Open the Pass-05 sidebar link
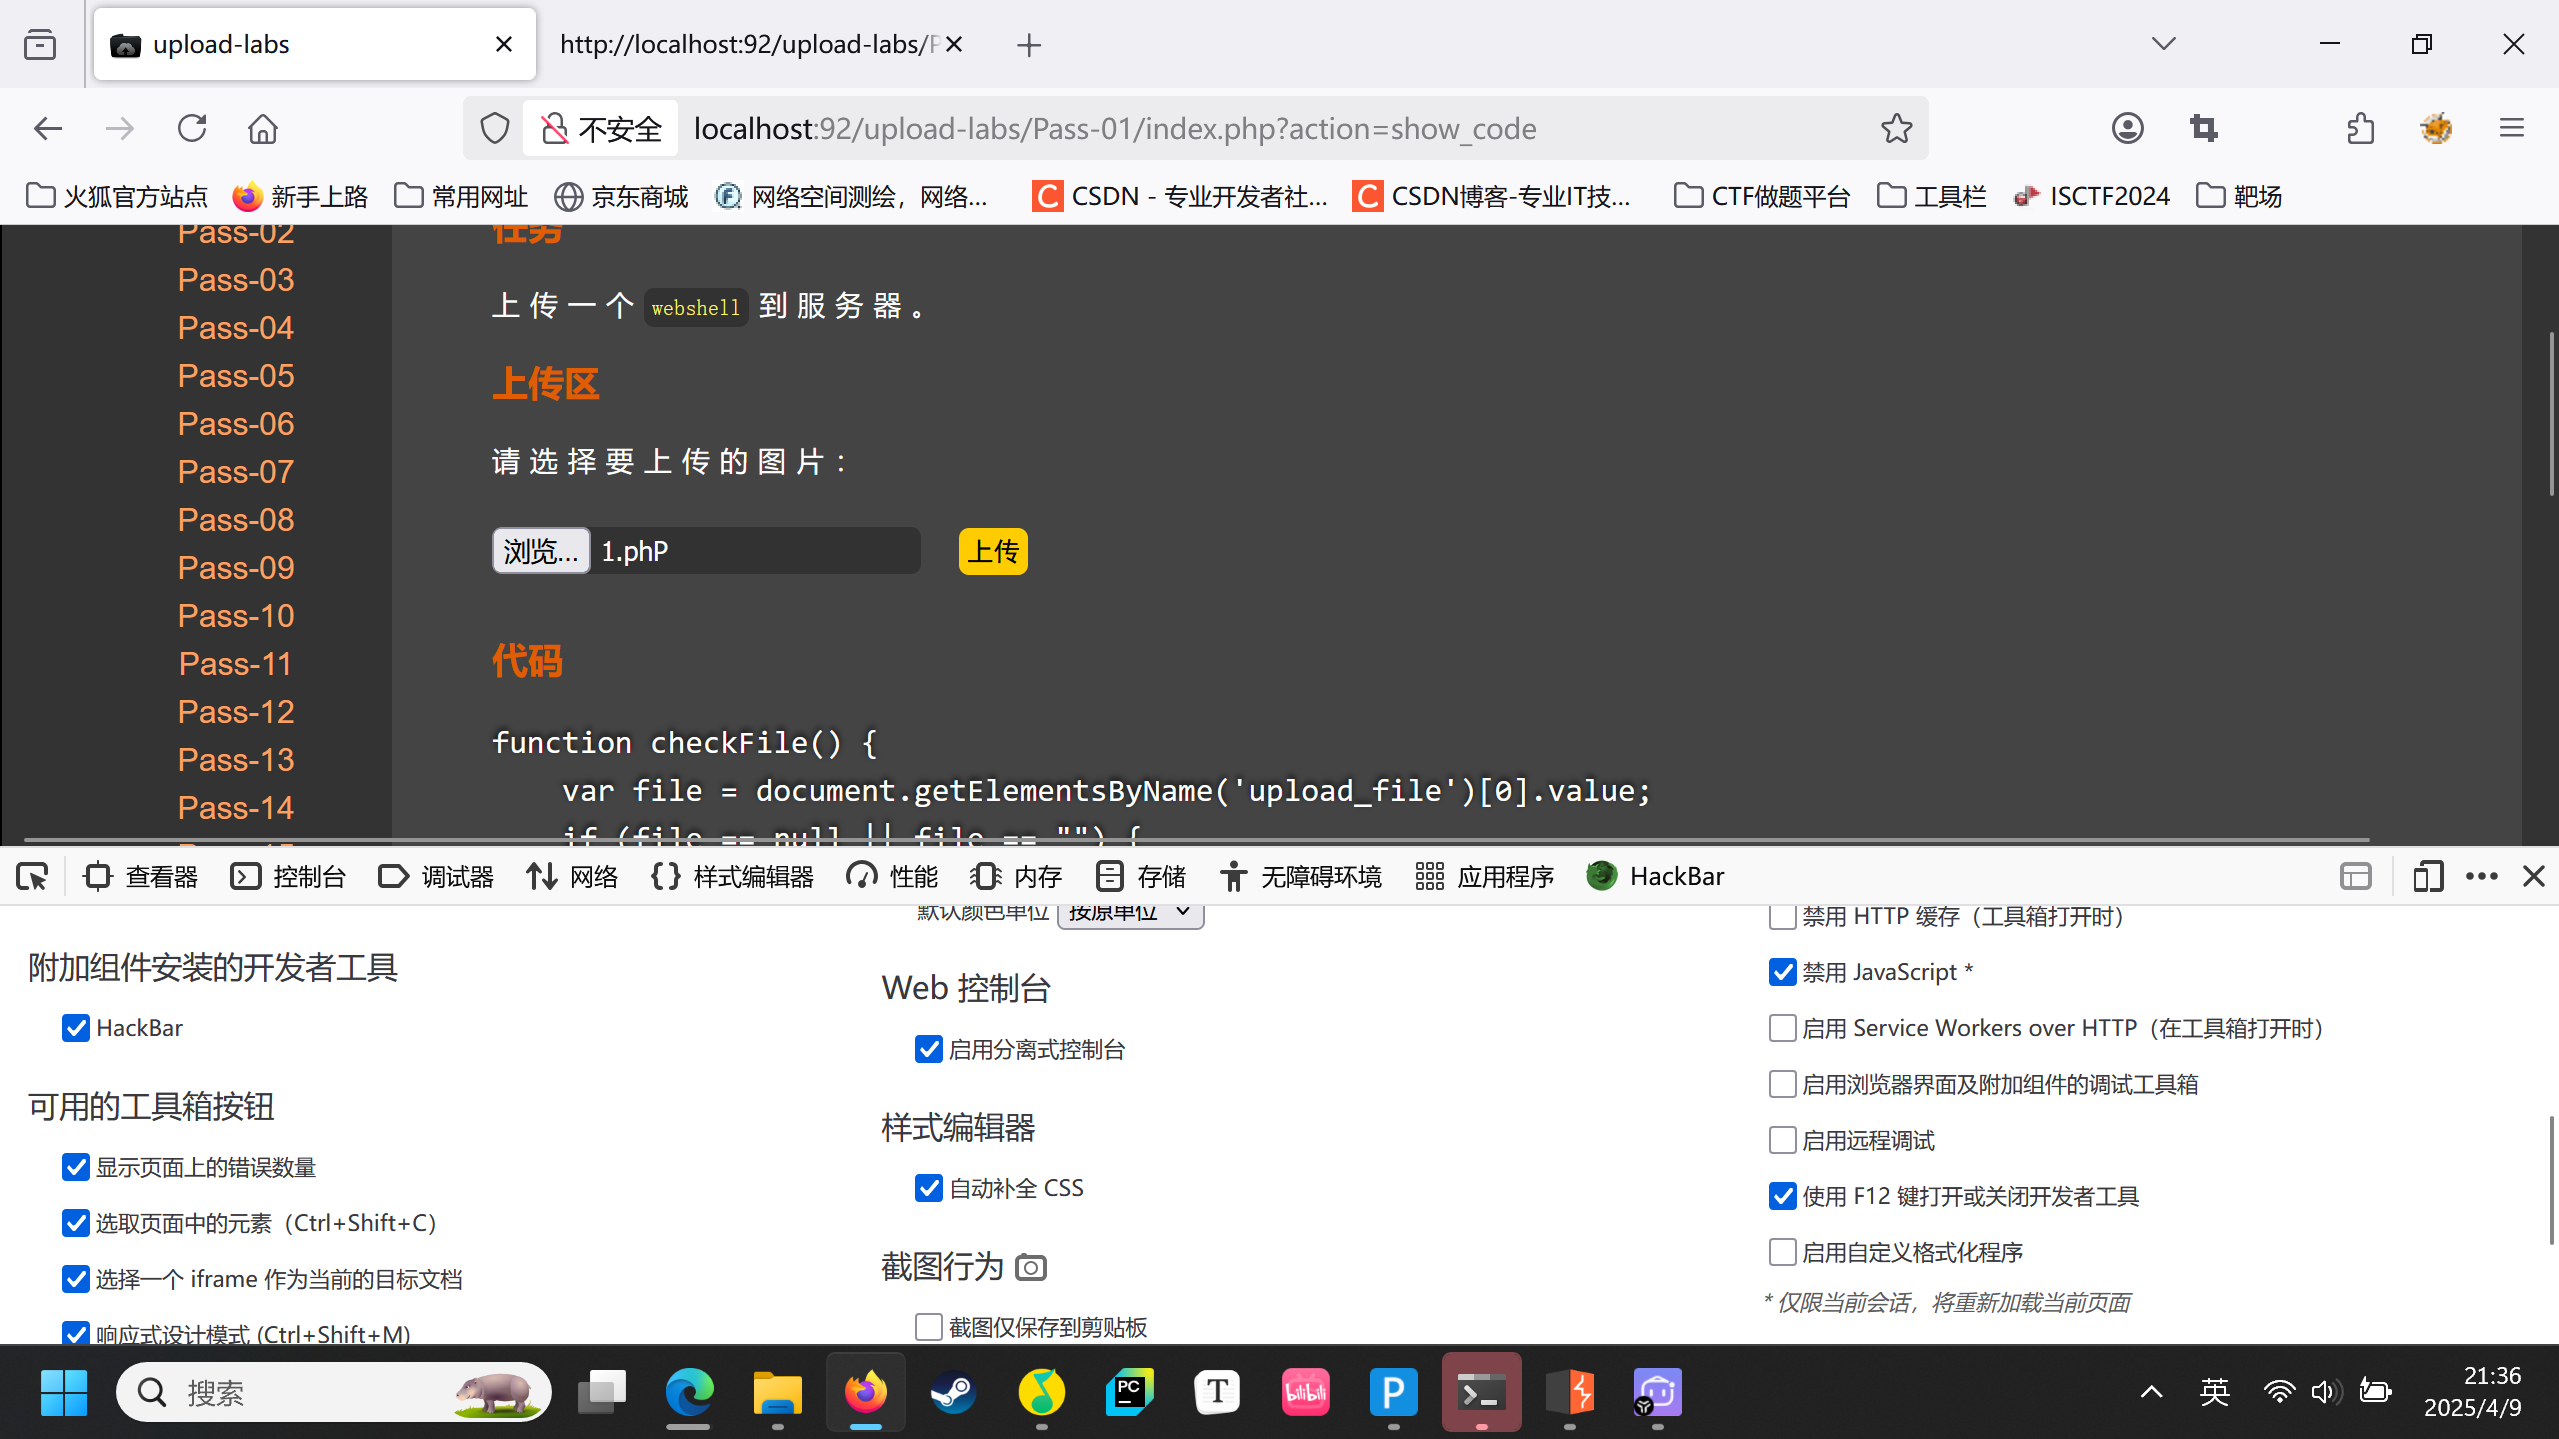Screen dimensions: 2559x1439 coord(236,376)
